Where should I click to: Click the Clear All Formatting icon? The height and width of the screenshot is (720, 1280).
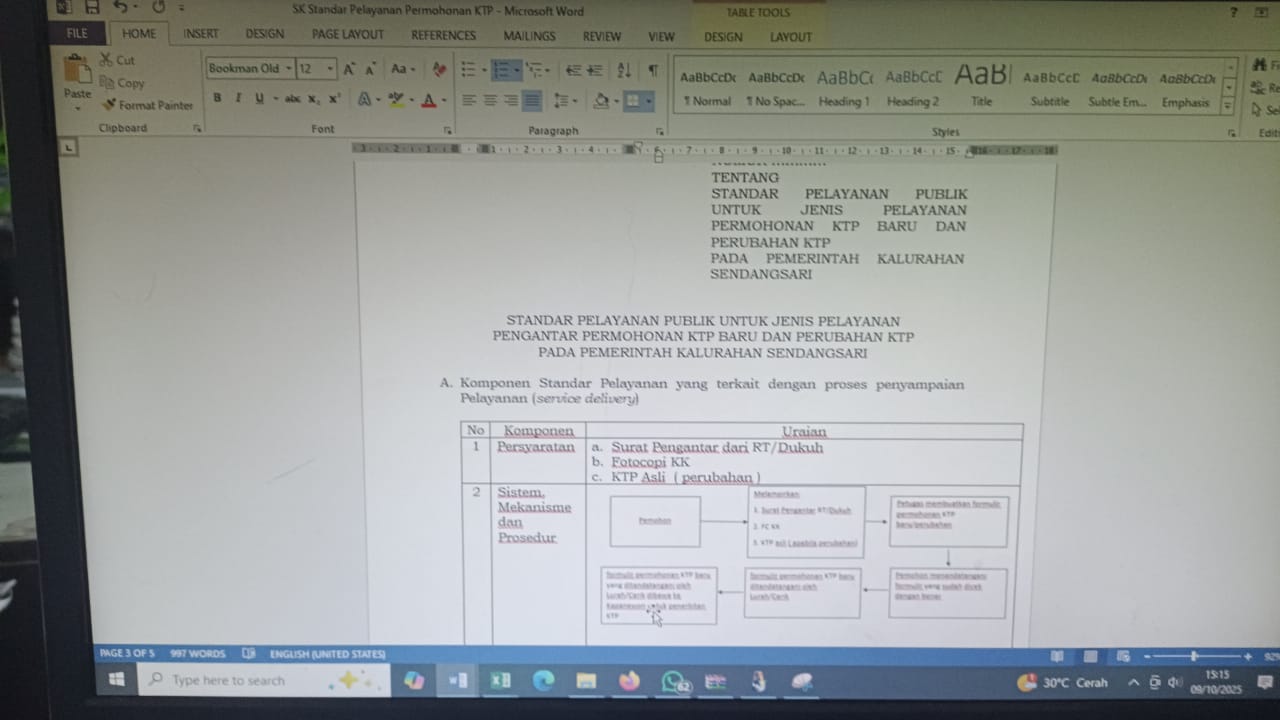pos(439,70)
